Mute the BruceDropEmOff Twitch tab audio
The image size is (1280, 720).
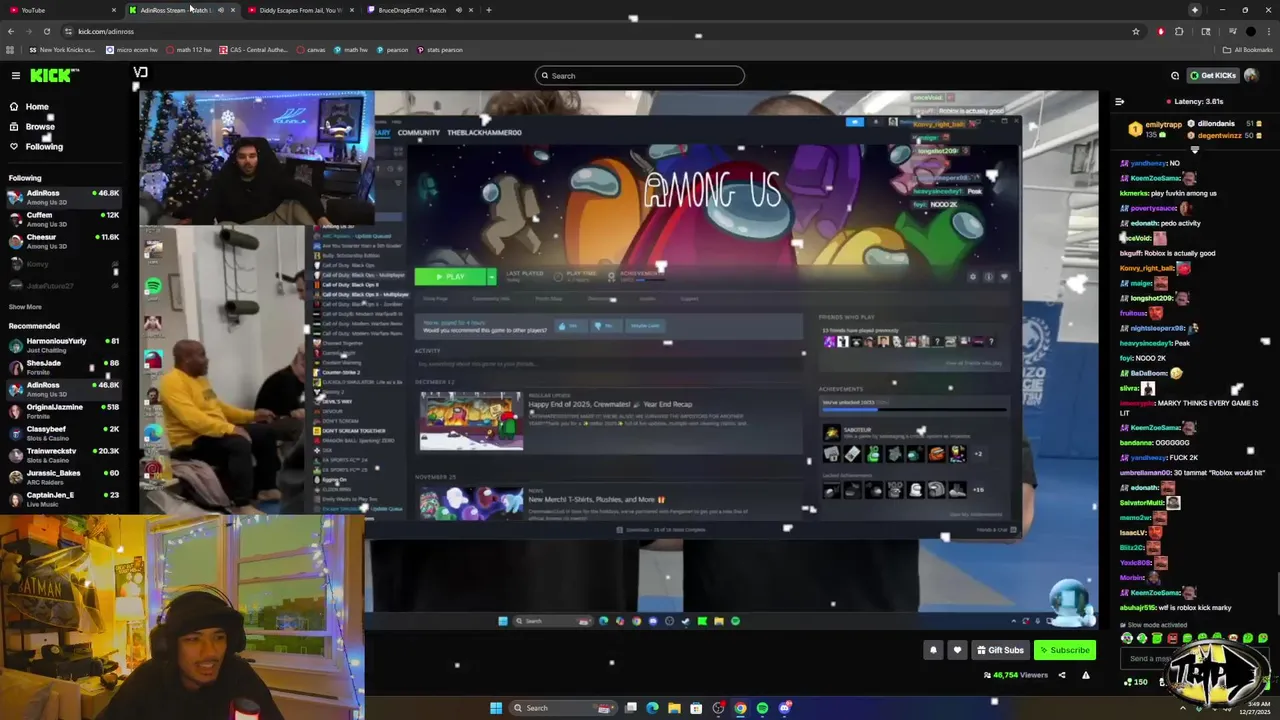pos(458,10)
